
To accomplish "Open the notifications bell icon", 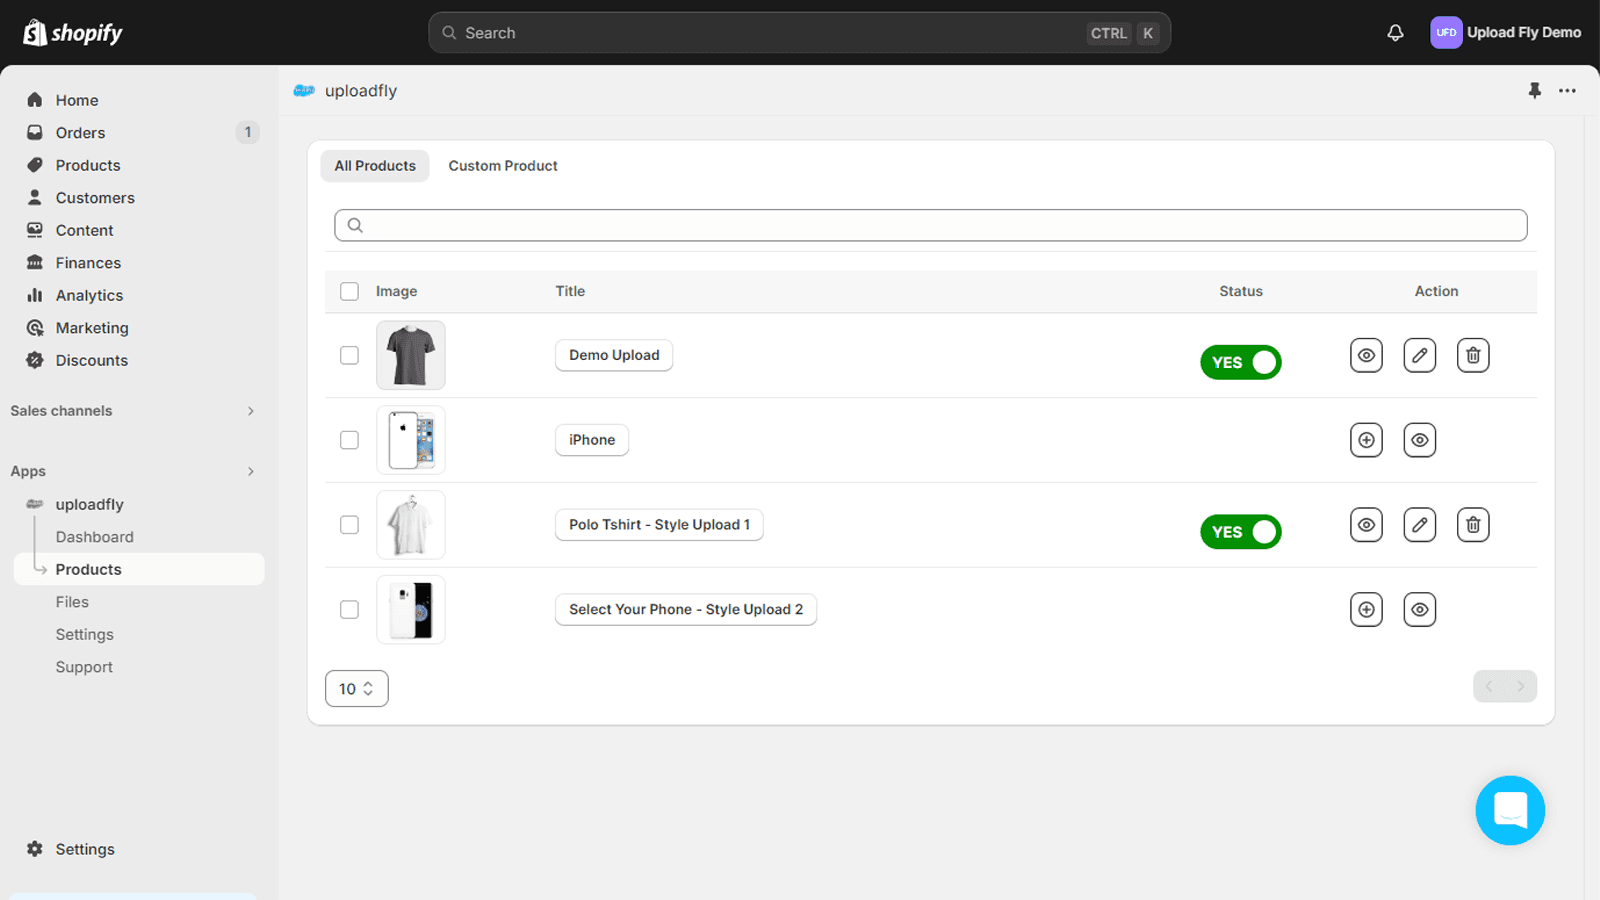I will coord(1395,32).
